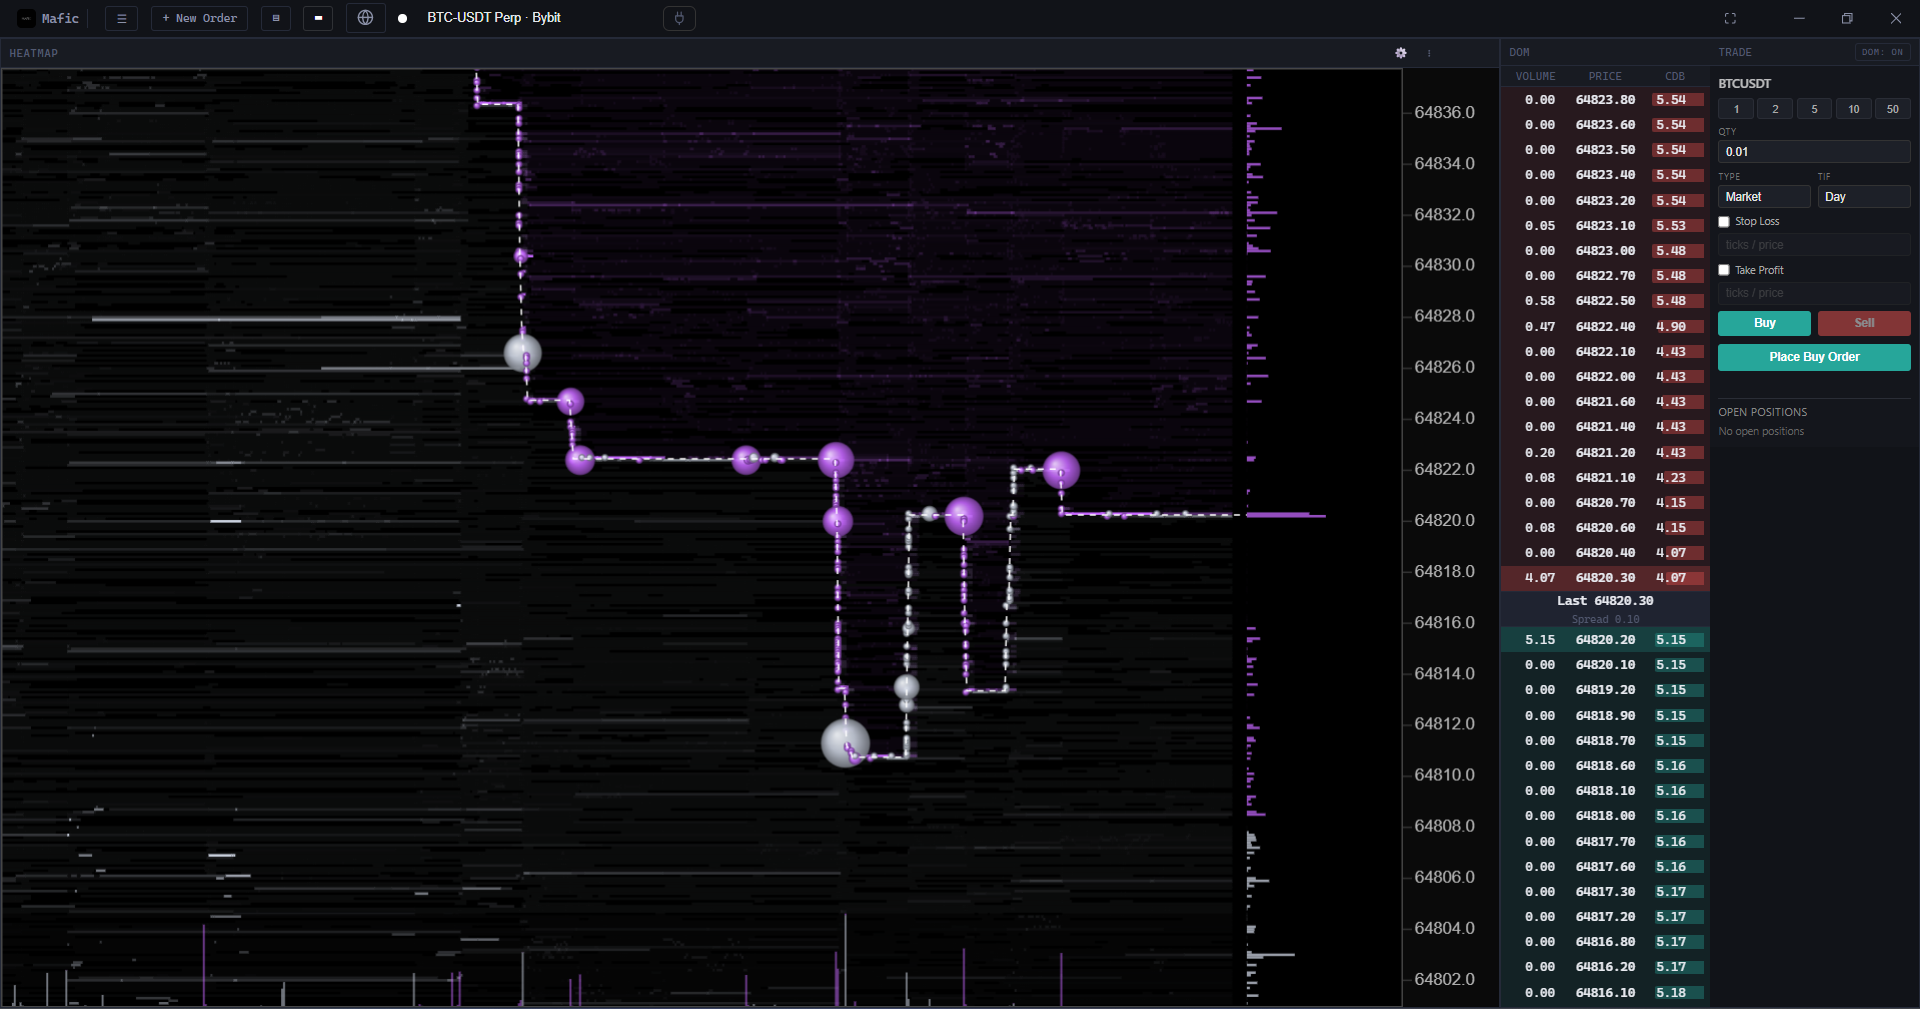The width and height of the screenshot is (1920, 1009).
Task: Click the best bid row 64820.20
Action: (x=1605, y=640)
